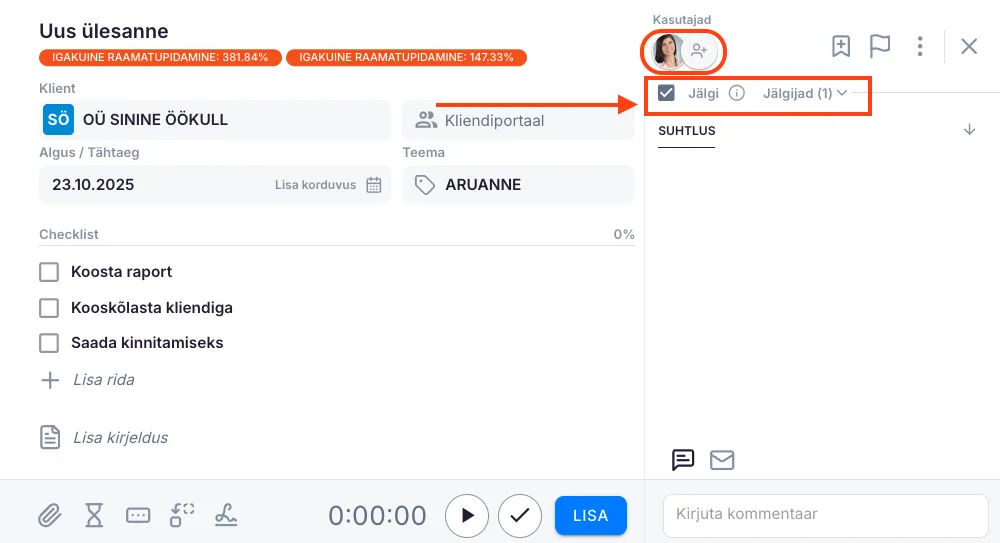Screen dimensions: 1000x543
Task: Start the timer with play button
Action: (467, 516)
